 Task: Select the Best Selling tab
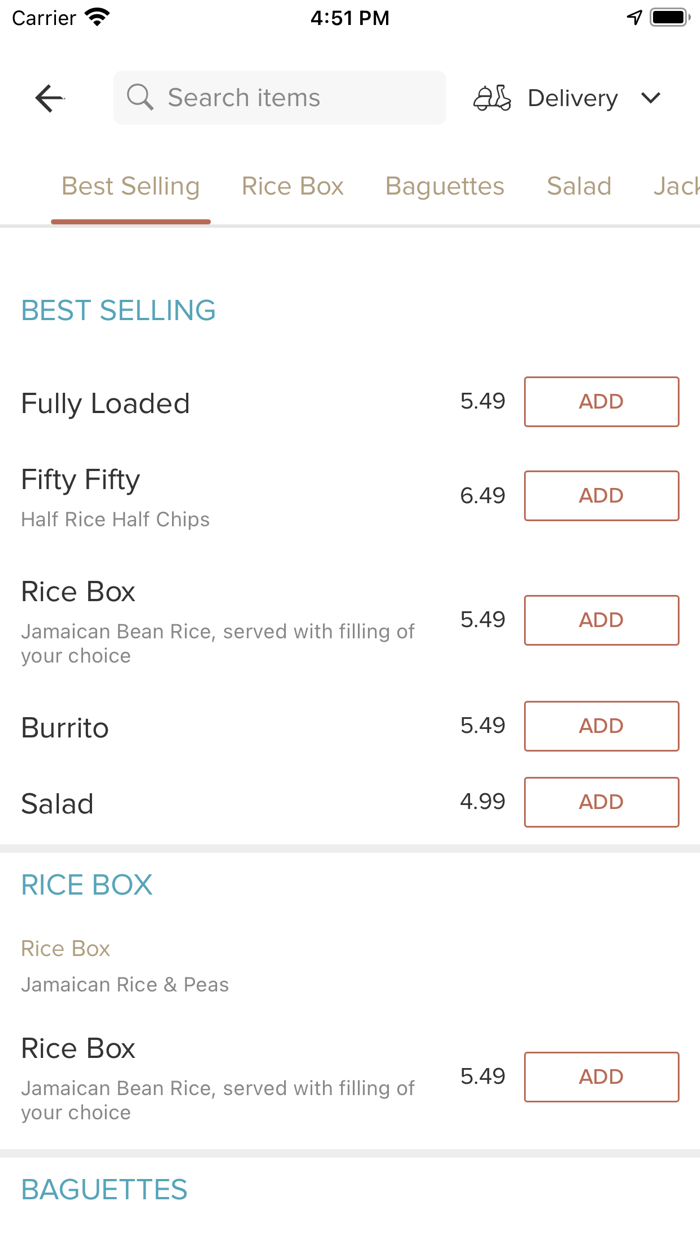point(131,186)
